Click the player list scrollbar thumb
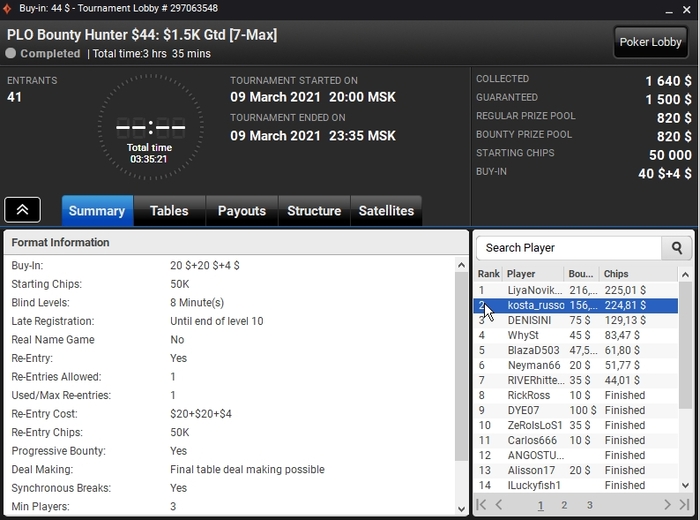 click(x=685, y=345)
